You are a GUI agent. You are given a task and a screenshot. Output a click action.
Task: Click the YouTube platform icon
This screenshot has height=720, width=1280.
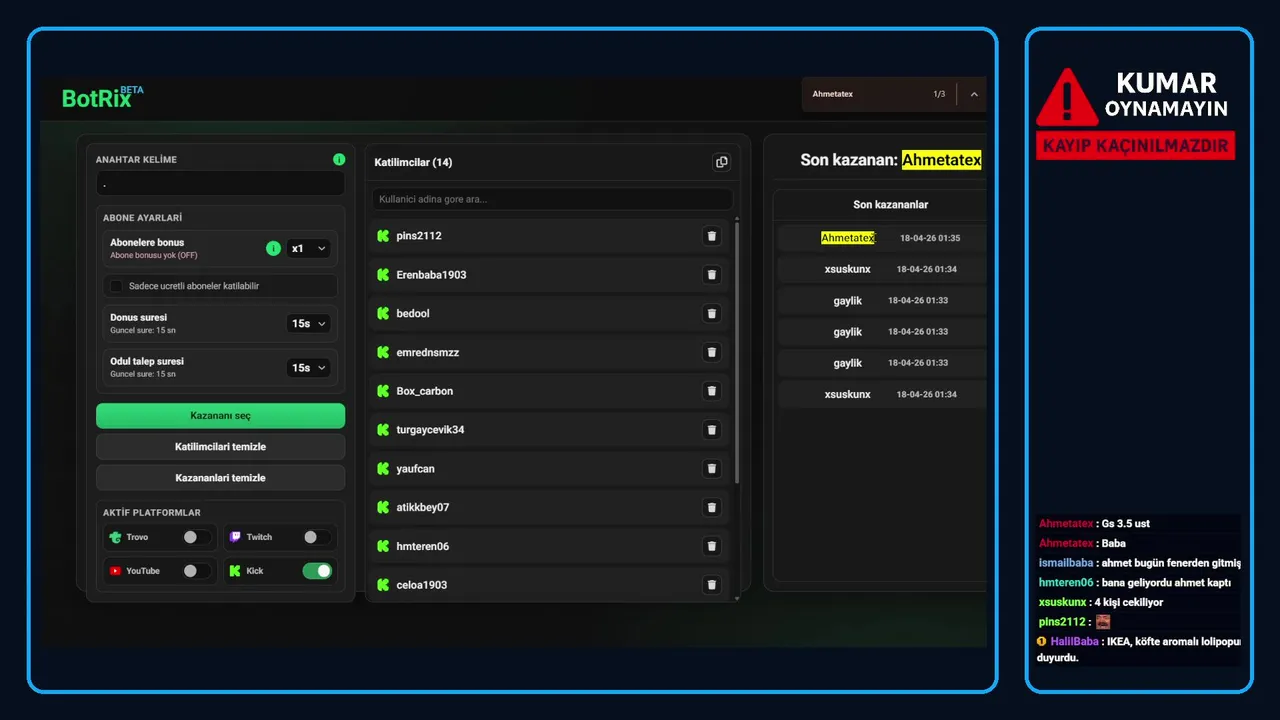click(x=115, y=571)
